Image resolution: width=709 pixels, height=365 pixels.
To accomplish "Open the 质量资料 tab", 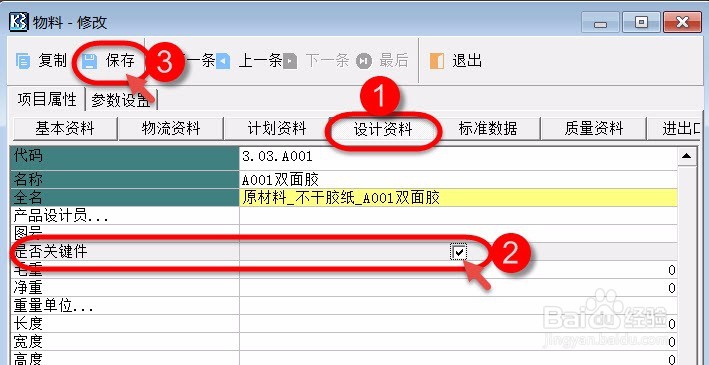I will (594, 128).
